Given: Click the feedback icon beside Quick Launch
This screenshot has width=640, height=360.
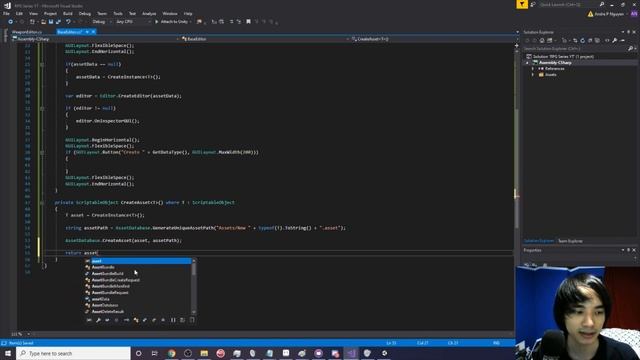Looking at the screenshot, I should [533, 4].
